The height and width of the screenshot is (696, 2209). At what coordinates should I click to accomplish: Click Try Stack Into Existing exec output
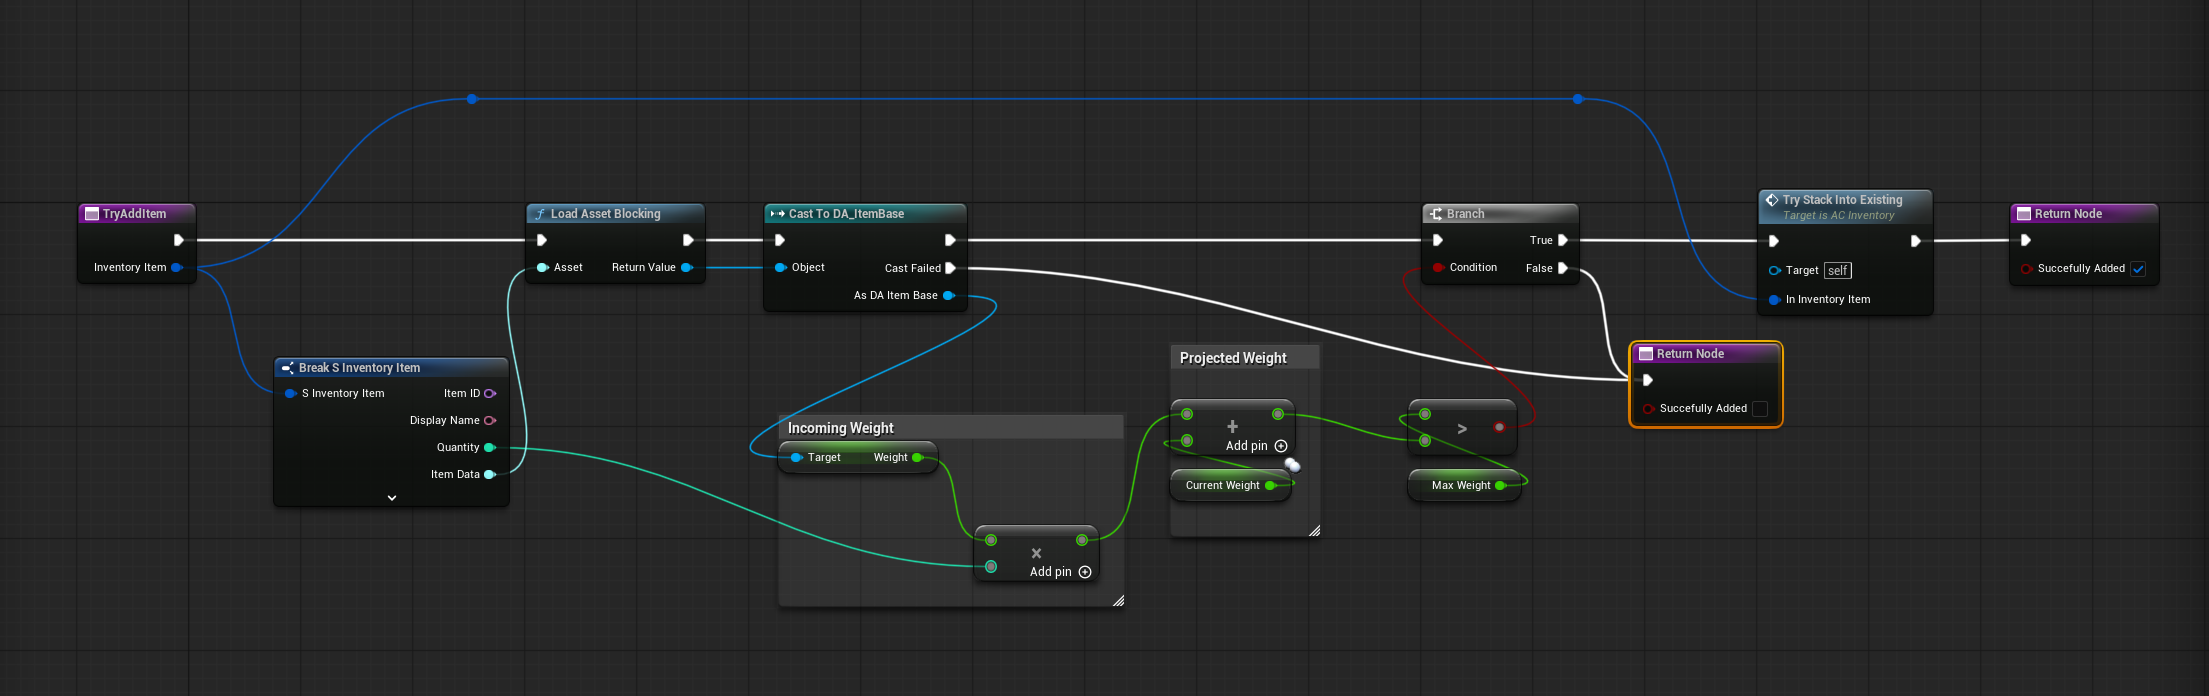(1916, 241)
